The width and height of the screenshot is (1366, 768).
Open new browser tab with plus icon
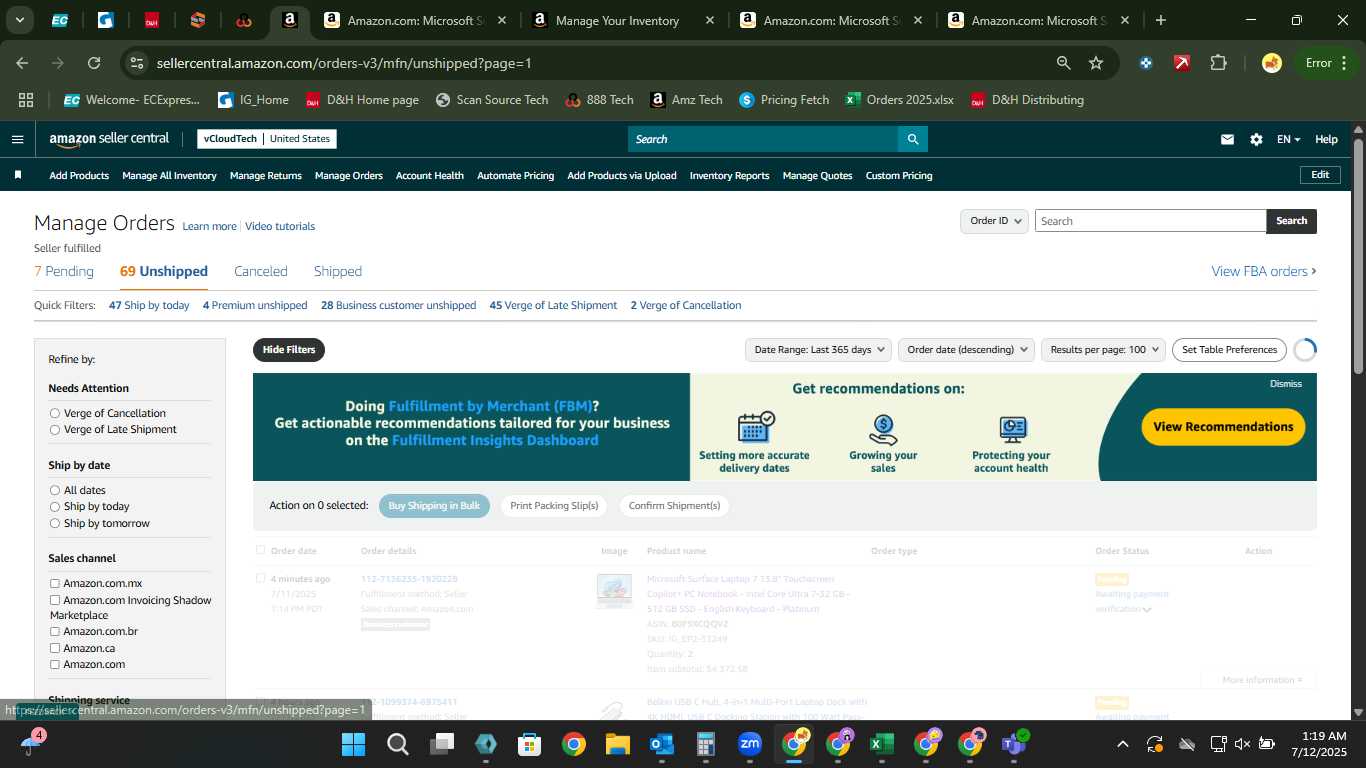[1160, 20]
